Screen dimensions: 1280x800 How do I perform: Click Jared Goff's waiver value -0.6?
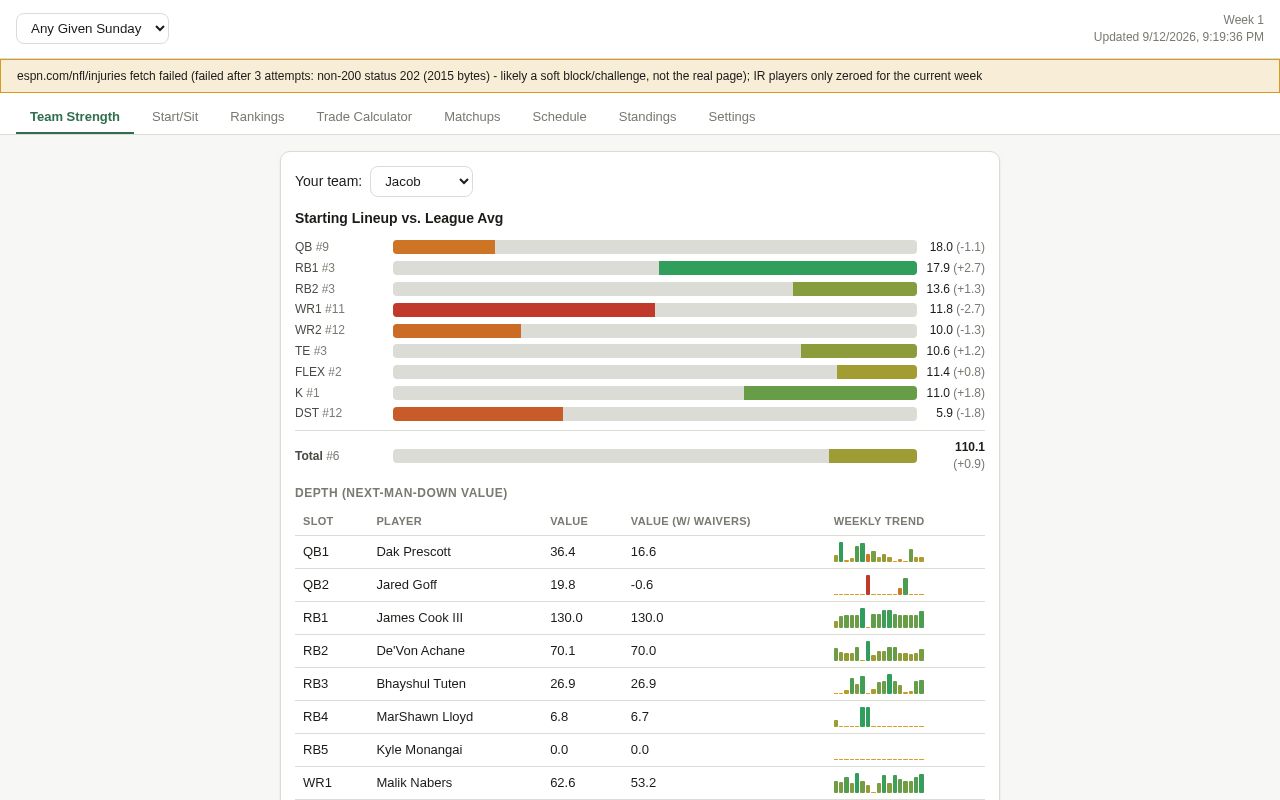643,585
